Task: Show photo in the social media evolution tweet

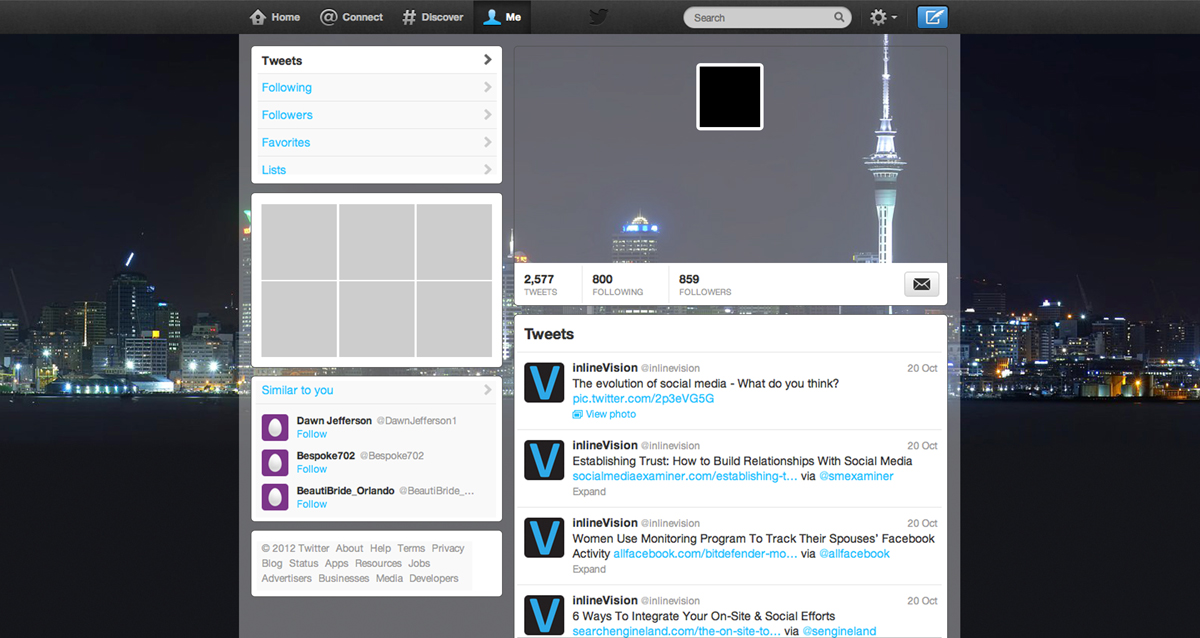Action: [x=604, y=413]
